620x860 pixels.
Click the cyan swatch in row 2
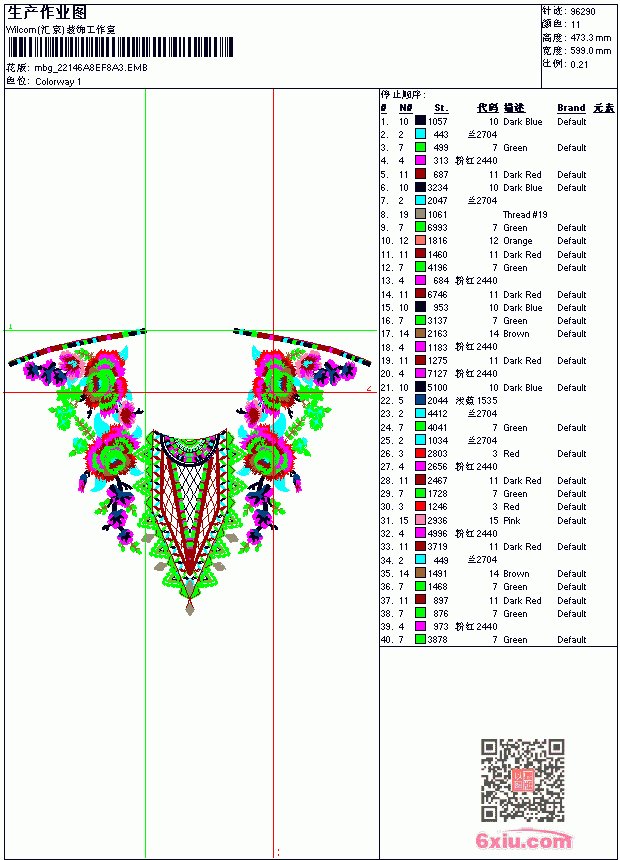pos(420,134)
